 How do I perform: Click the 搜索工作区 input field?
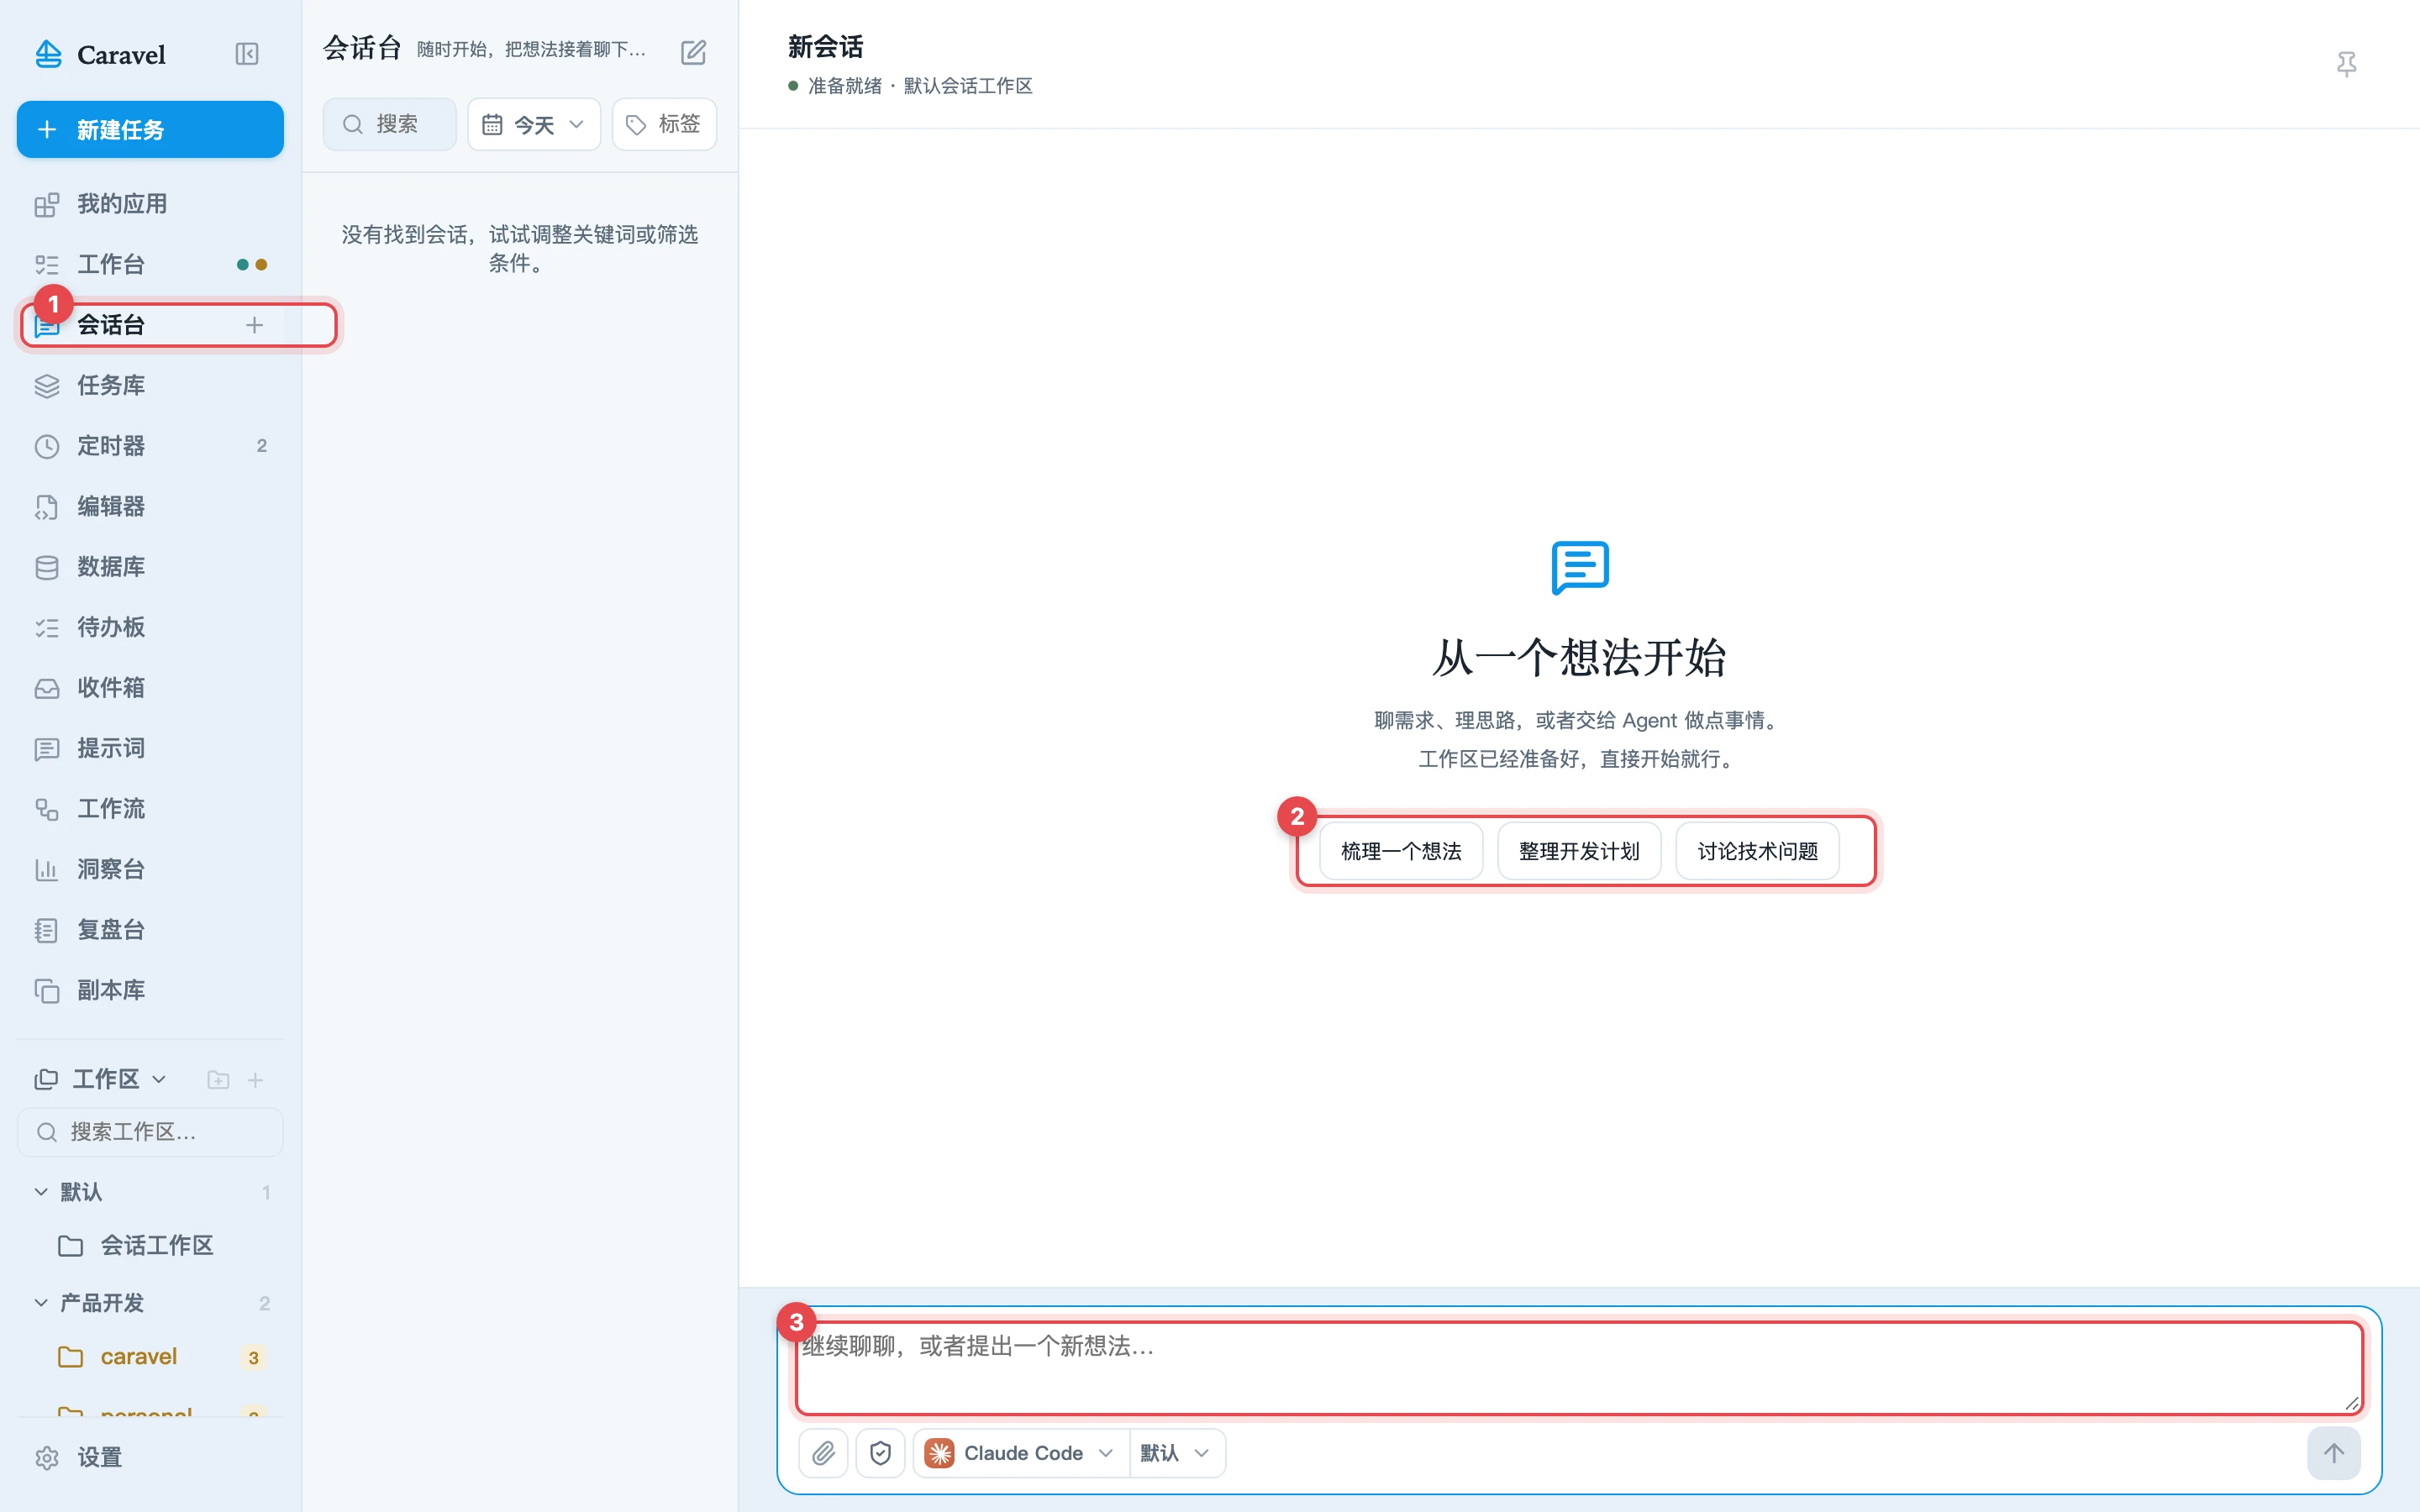coord(150,1132)
